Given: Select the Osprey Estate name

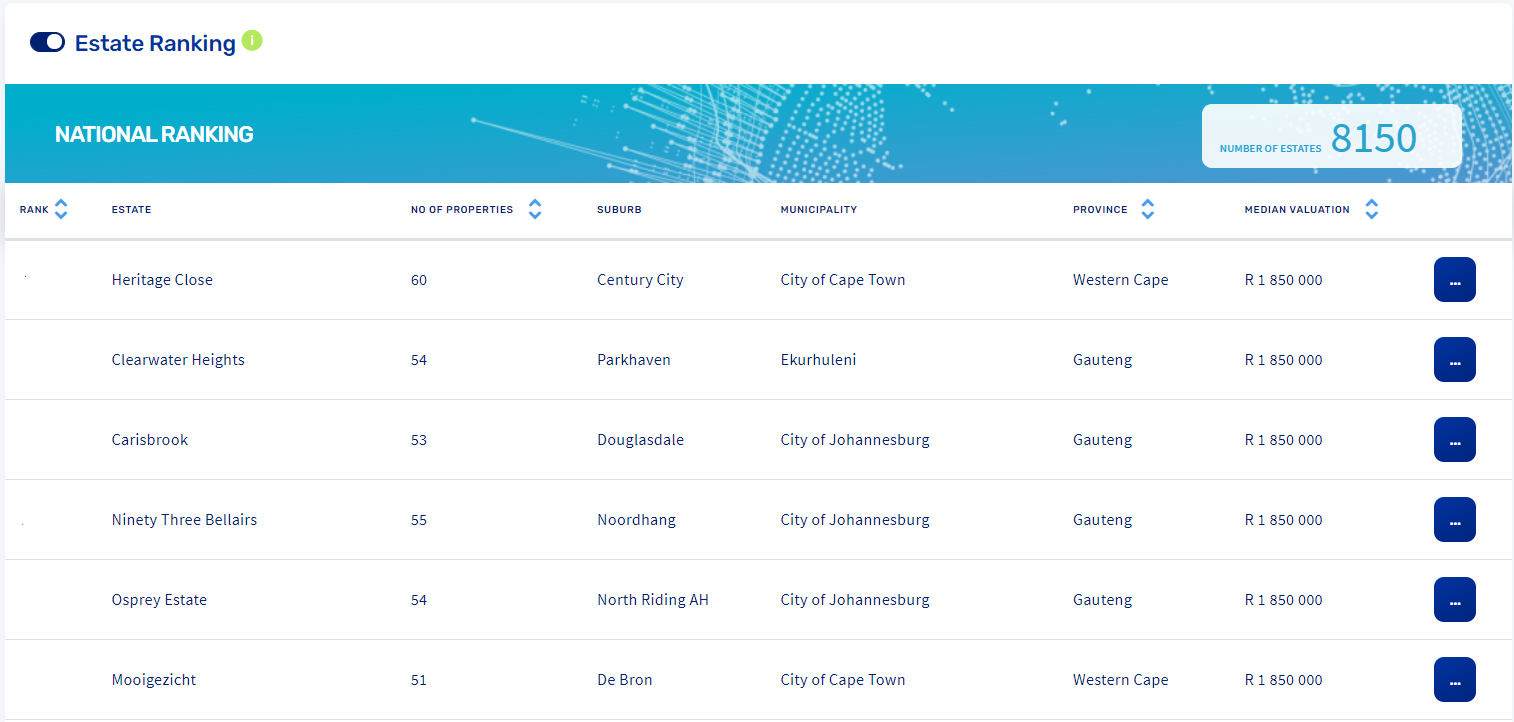Looking at the screenshot, I should click(x=159, y=600).
